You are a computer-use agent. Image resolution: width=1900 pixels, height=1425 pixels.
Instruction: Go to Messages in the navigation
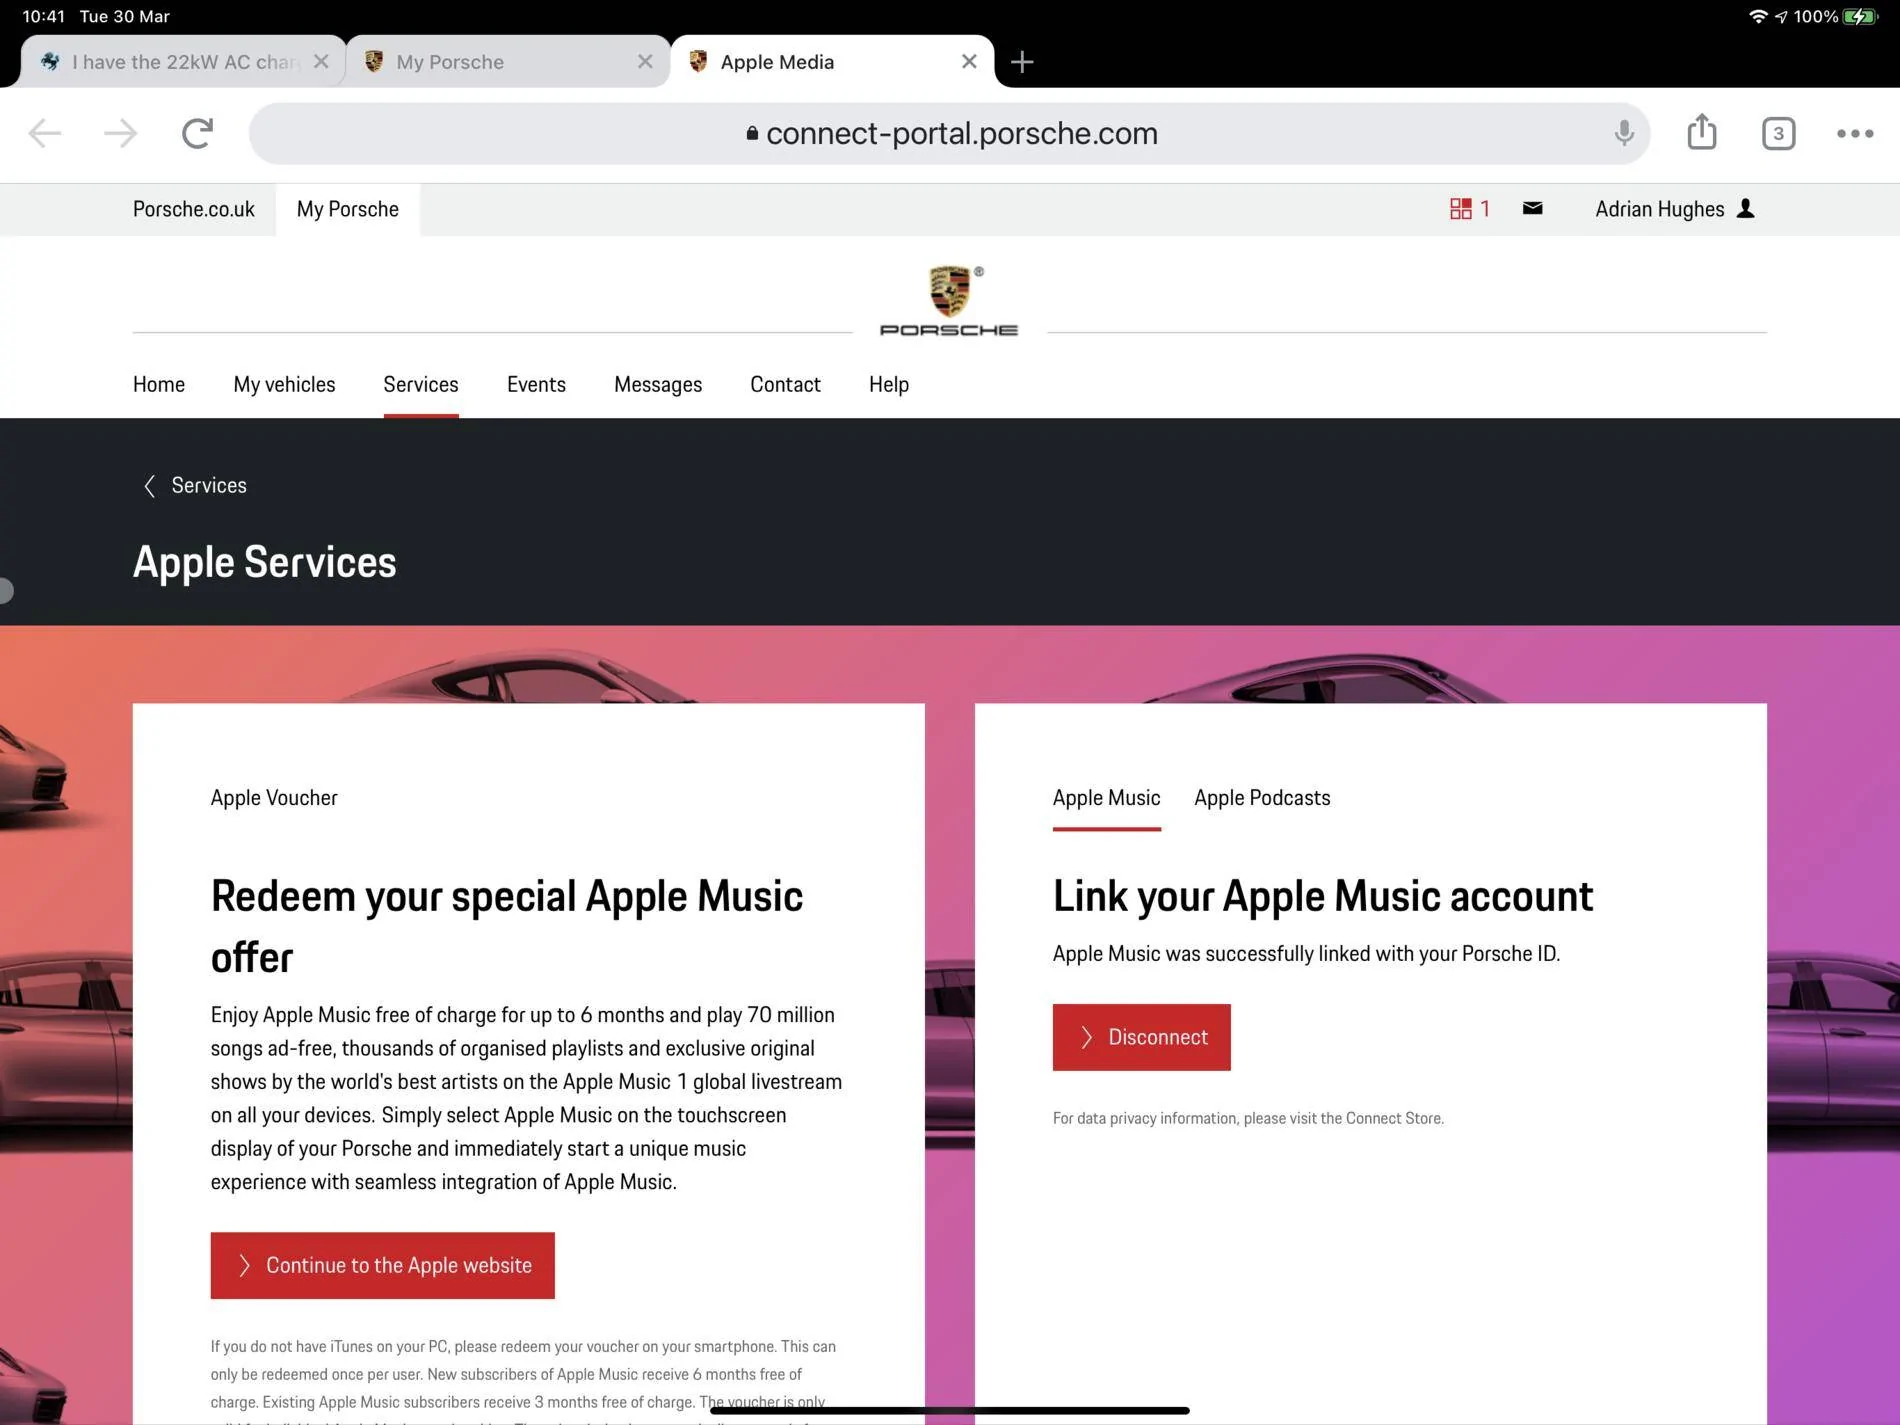pyautogui.click(x=658, y=384)
